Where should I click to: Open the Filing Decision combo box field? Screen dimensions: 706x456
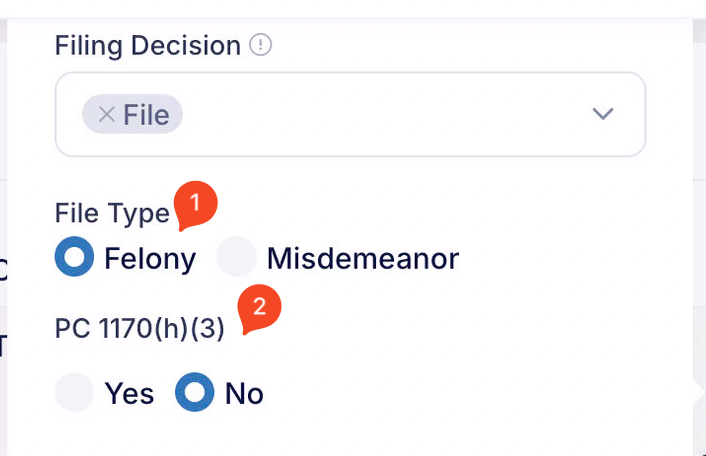350,114
